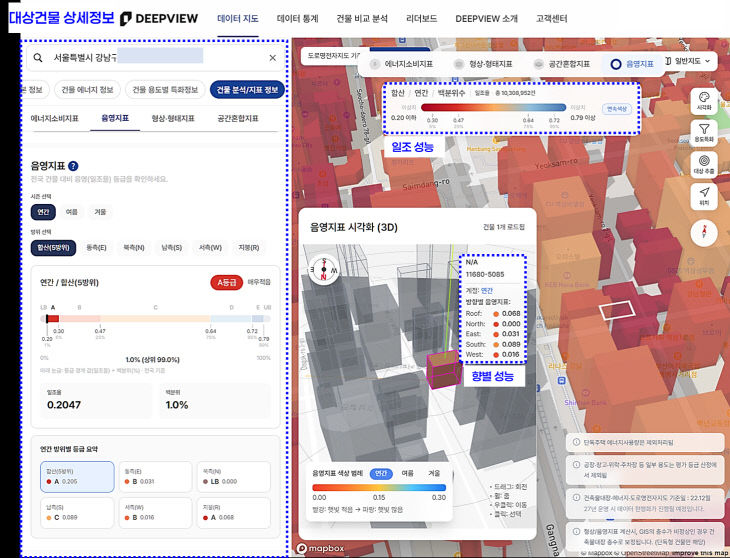Click the 3D viewer N compass icon

tap(324, 269)
